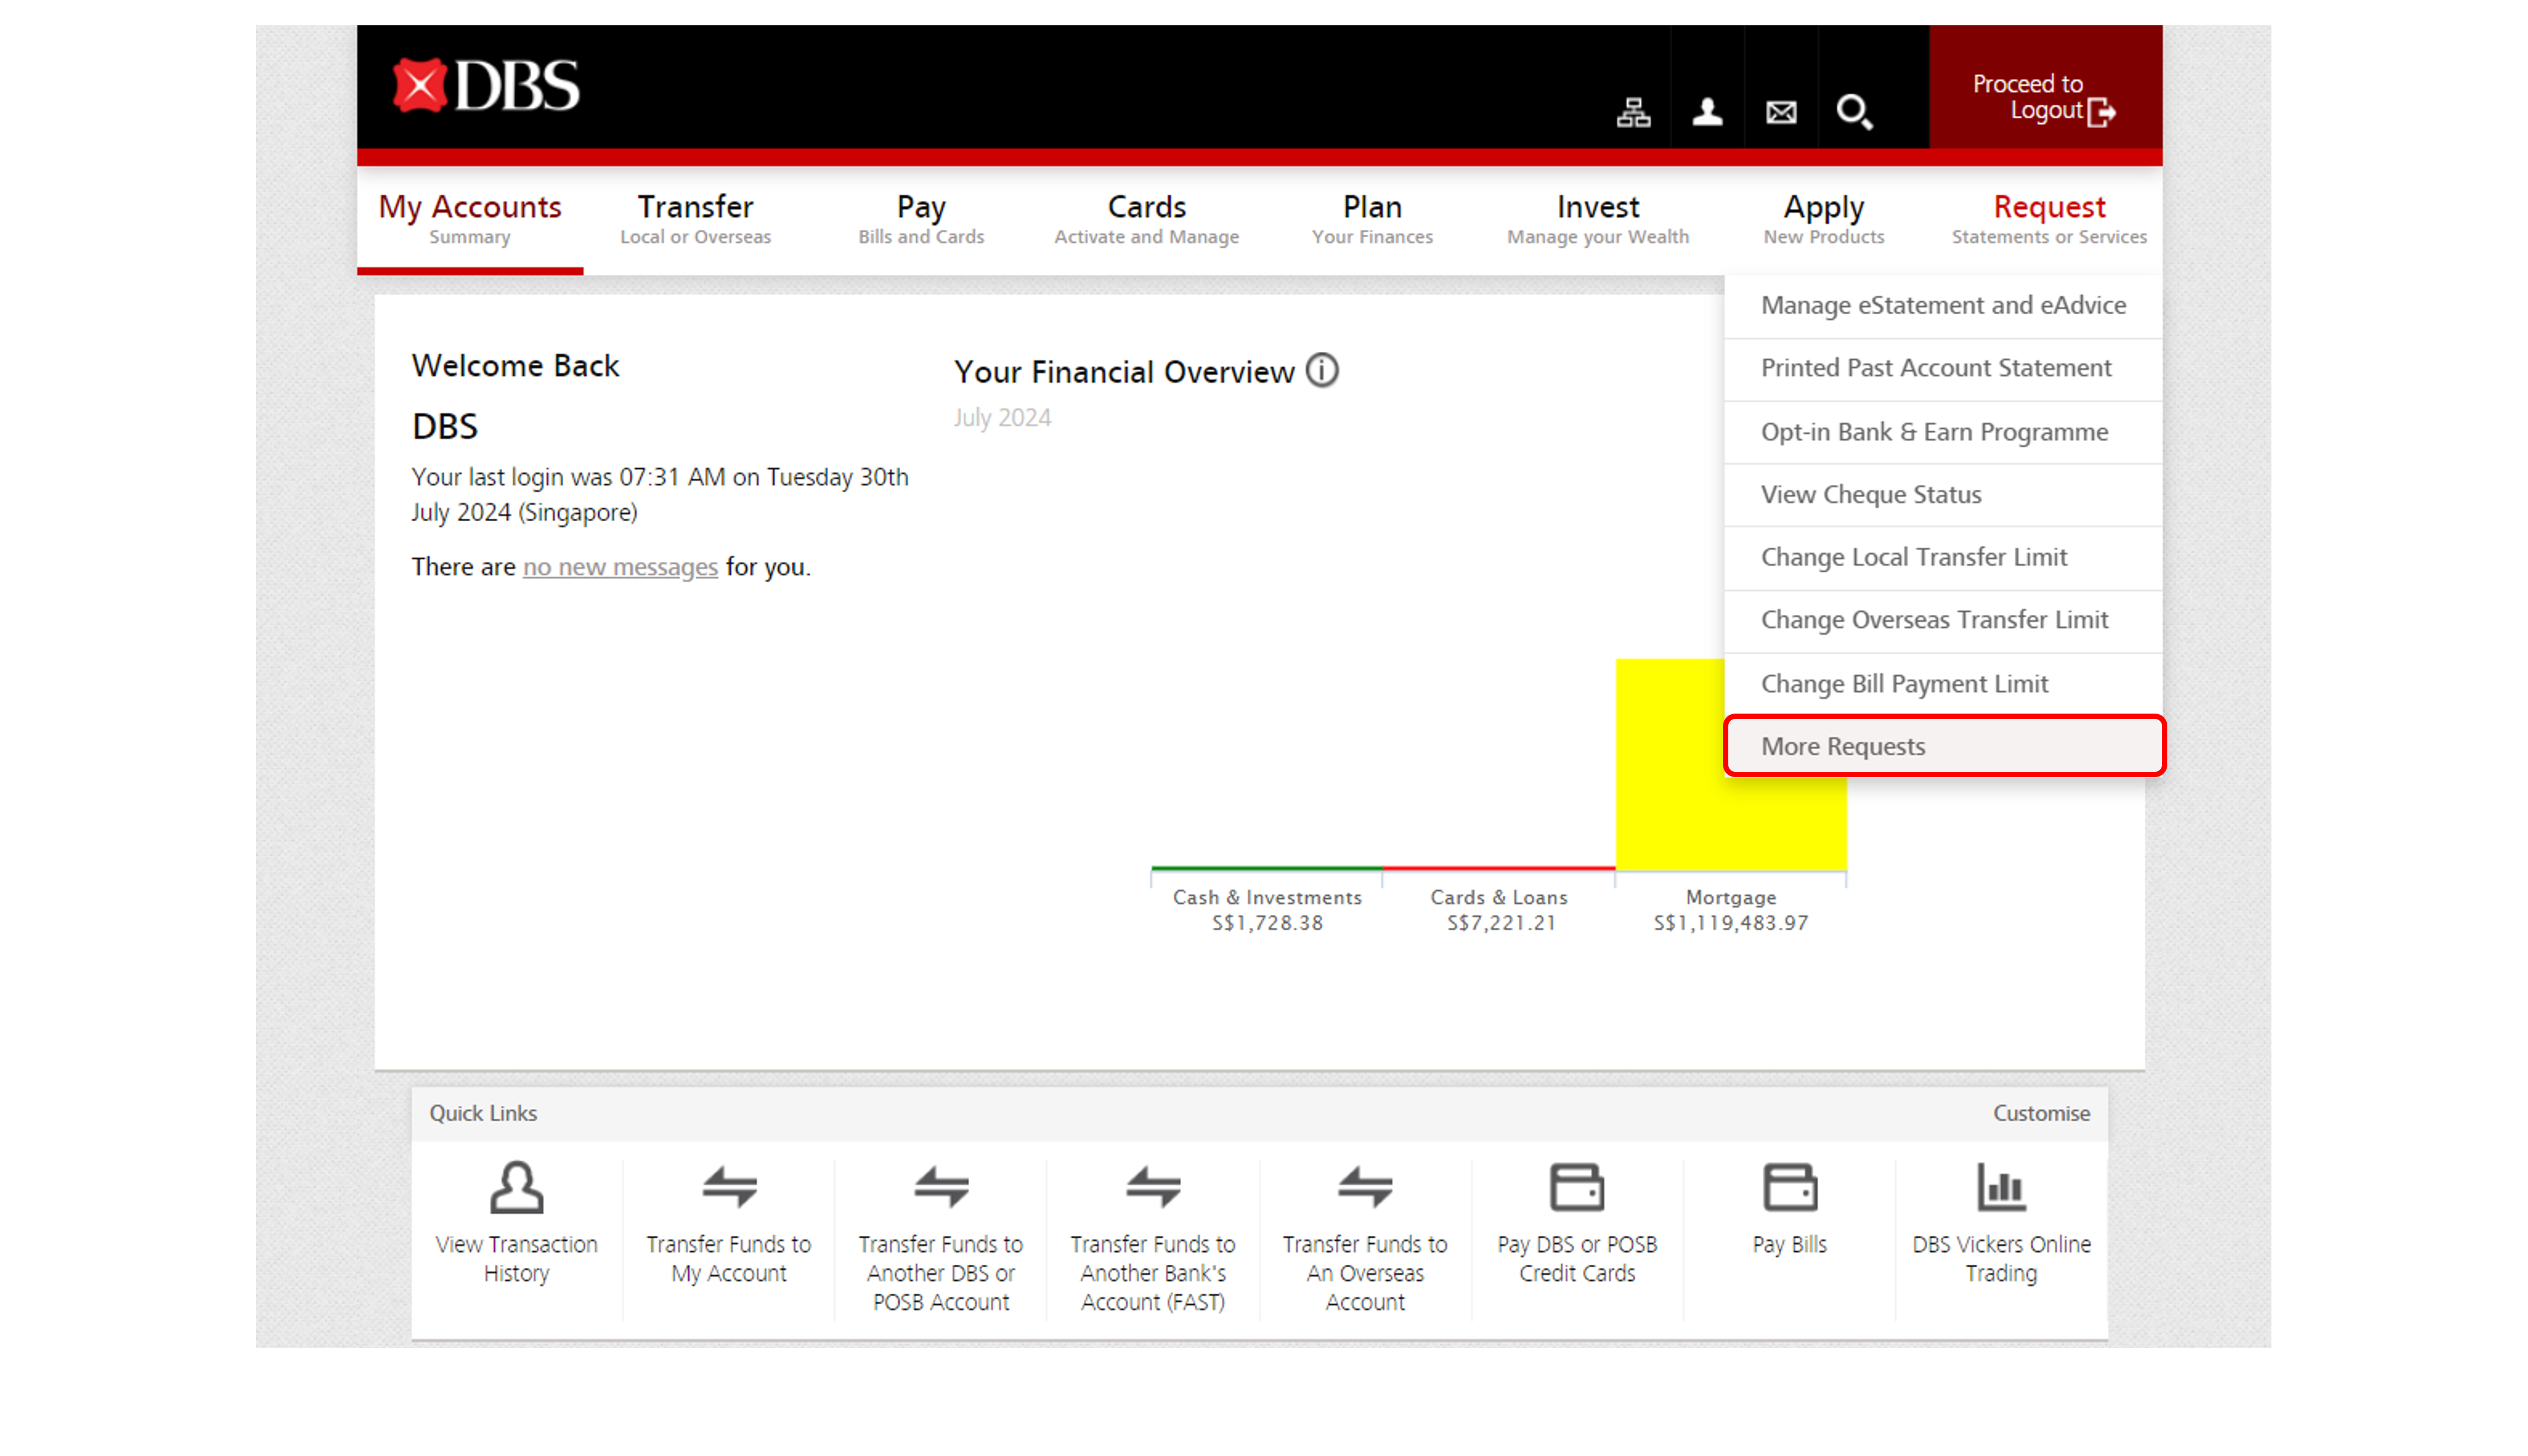Open the user profile icon
This screenshot has height=1456, width=2528.
click(x=1707, y=112)
